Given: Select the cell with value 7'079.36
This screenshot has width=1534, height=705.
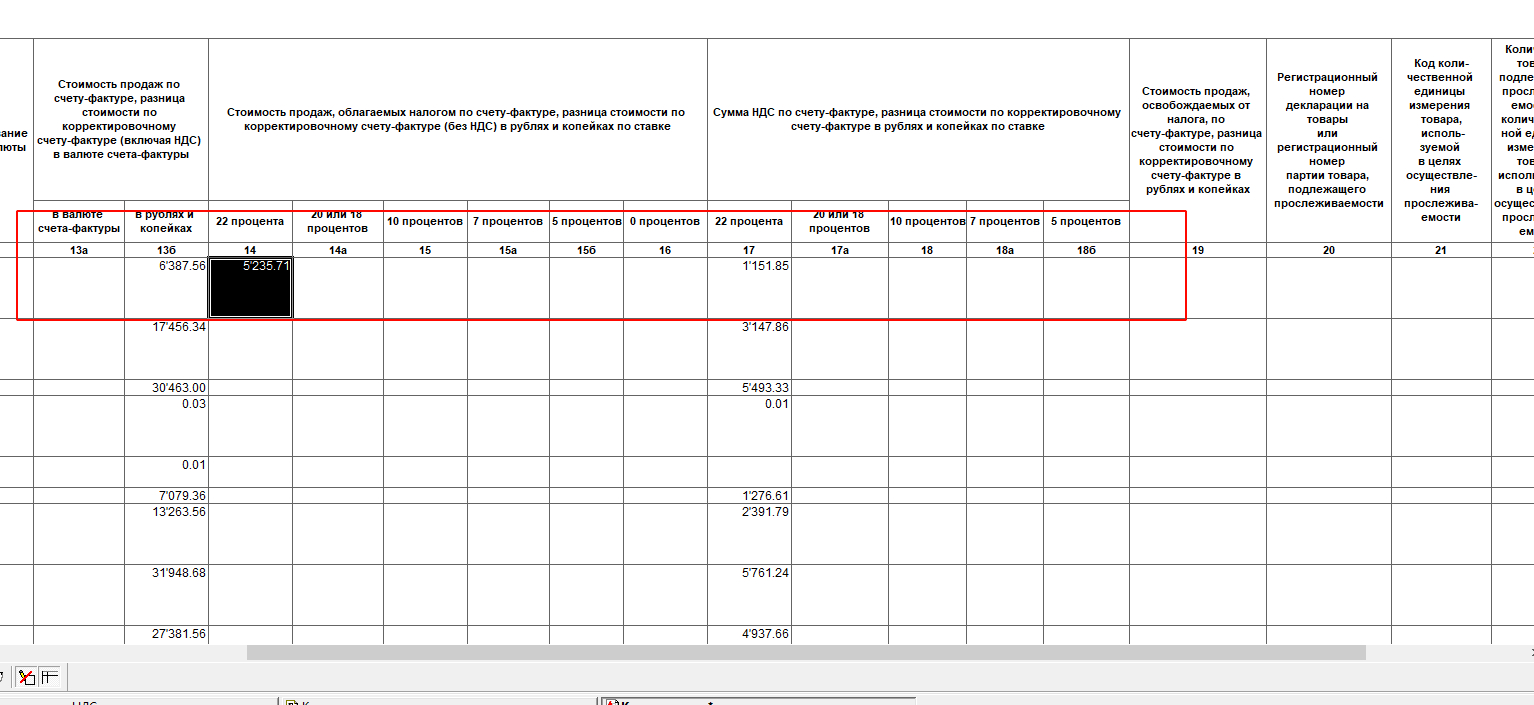Looking at the screenshot, I should click(x=166, y=496).
